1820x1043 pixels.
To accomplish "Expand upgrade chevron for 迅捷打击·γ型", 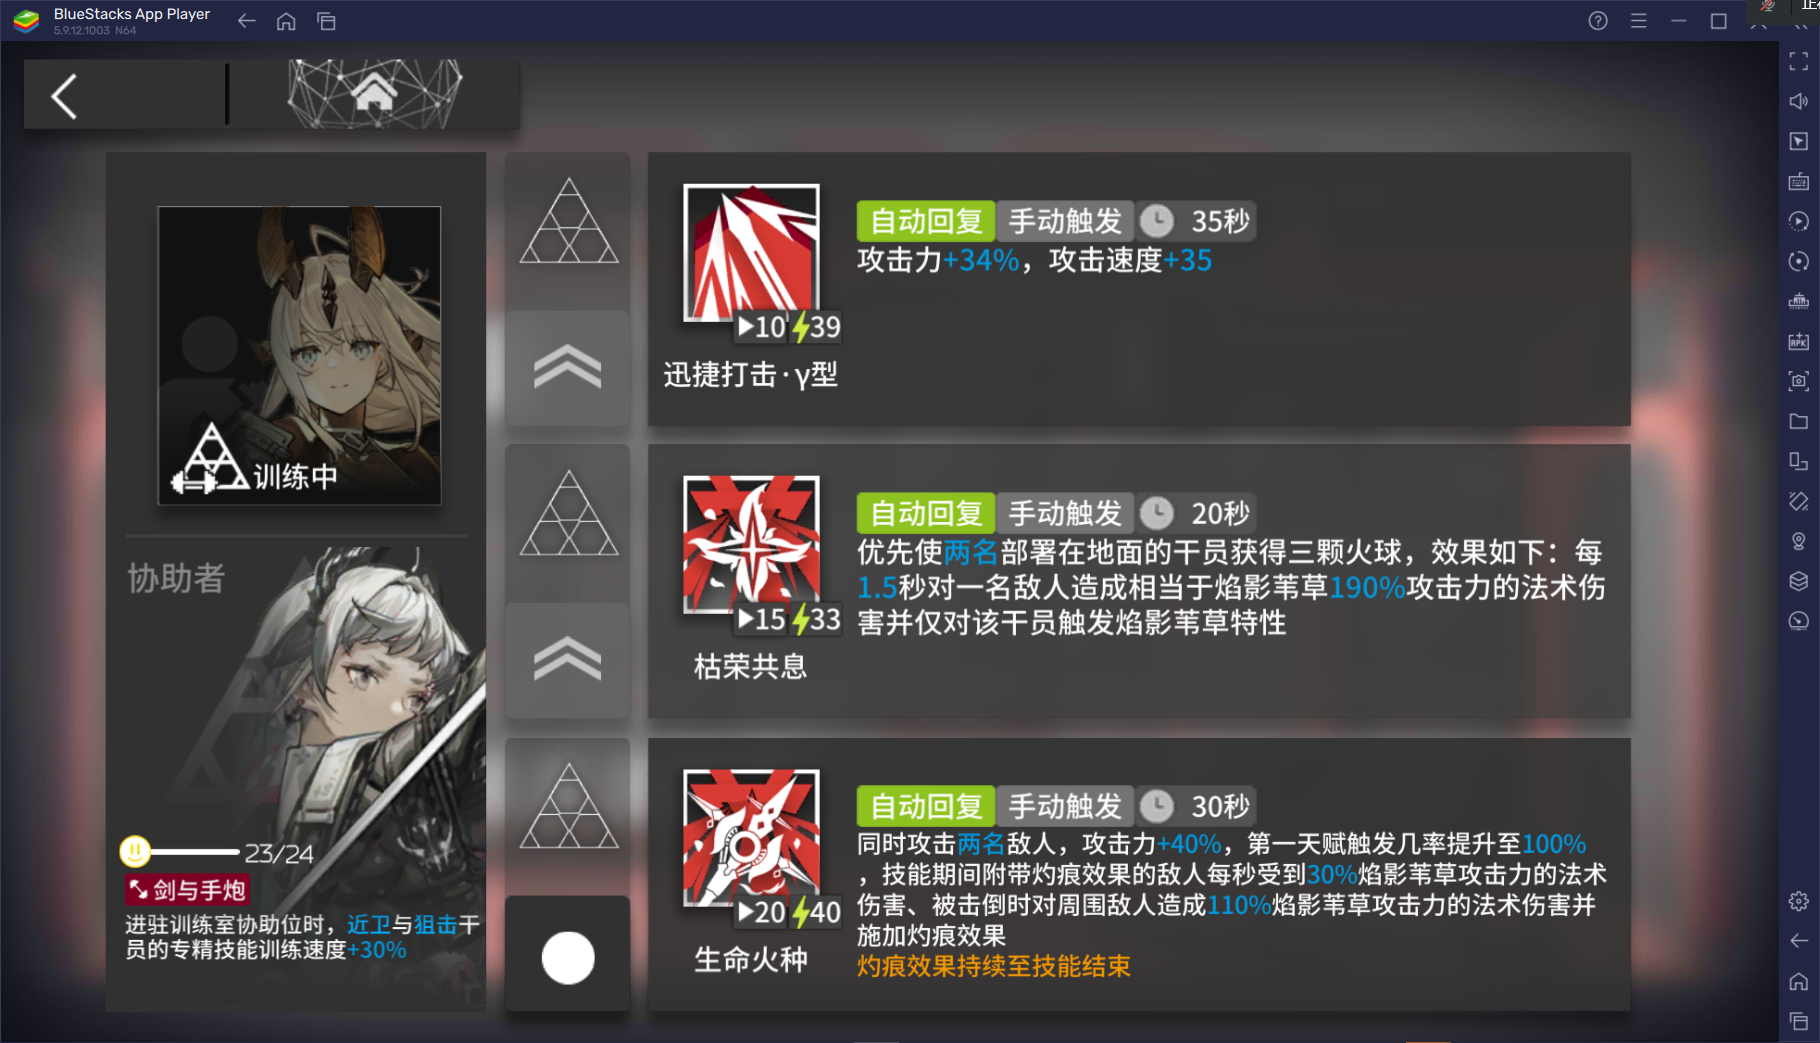I will (x=567, y=368).
